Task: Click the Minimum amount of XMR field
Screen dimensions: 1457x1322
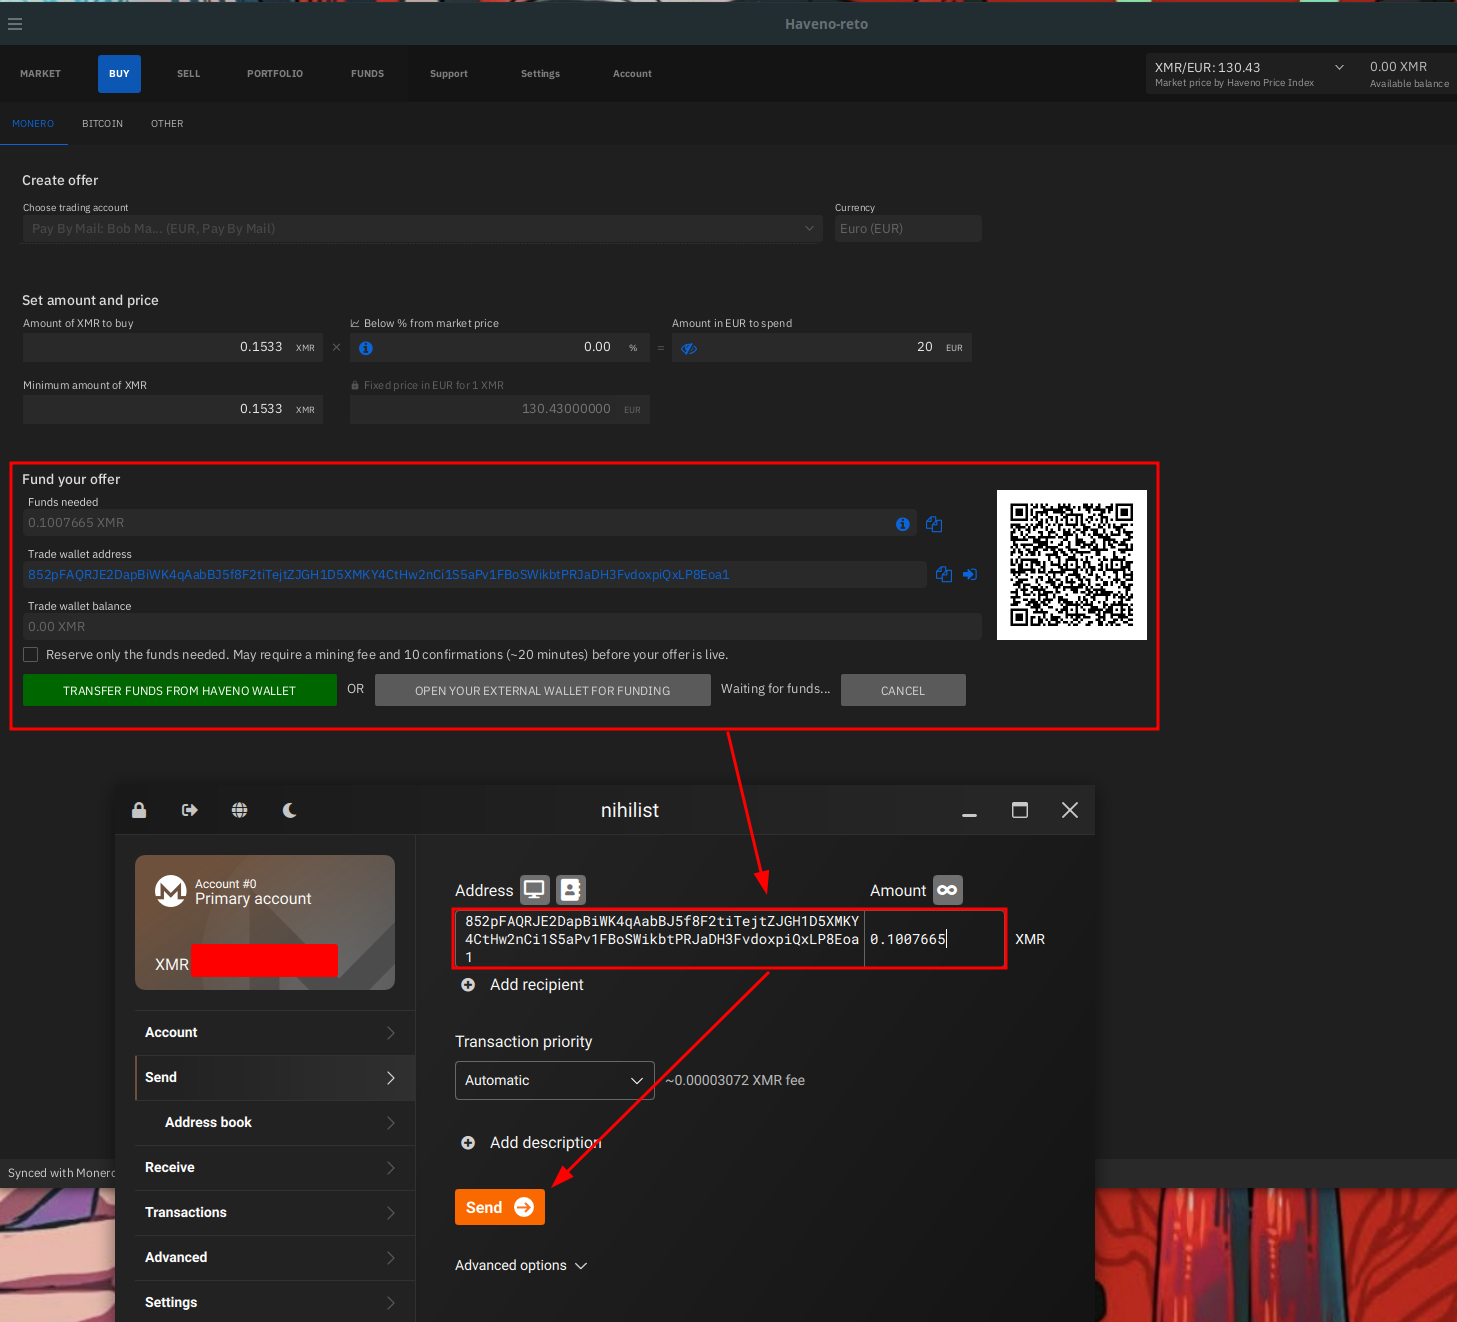Action: (x=173, y=409)
